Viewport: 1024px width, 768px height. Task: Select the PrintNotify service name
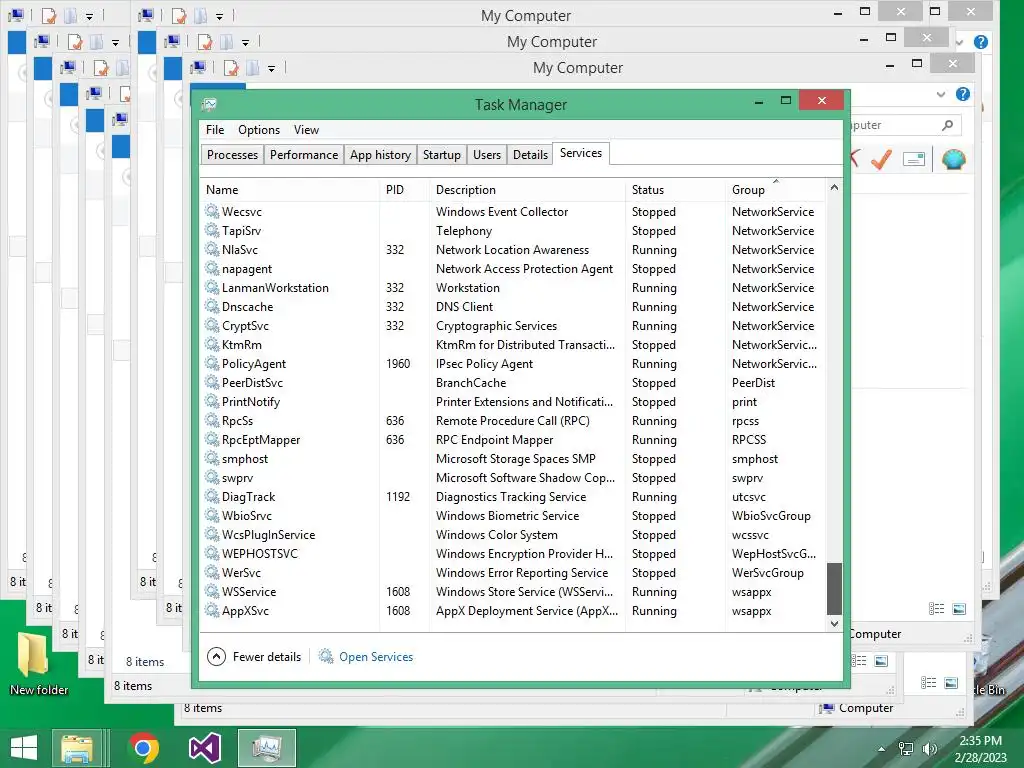pos(251,402)
